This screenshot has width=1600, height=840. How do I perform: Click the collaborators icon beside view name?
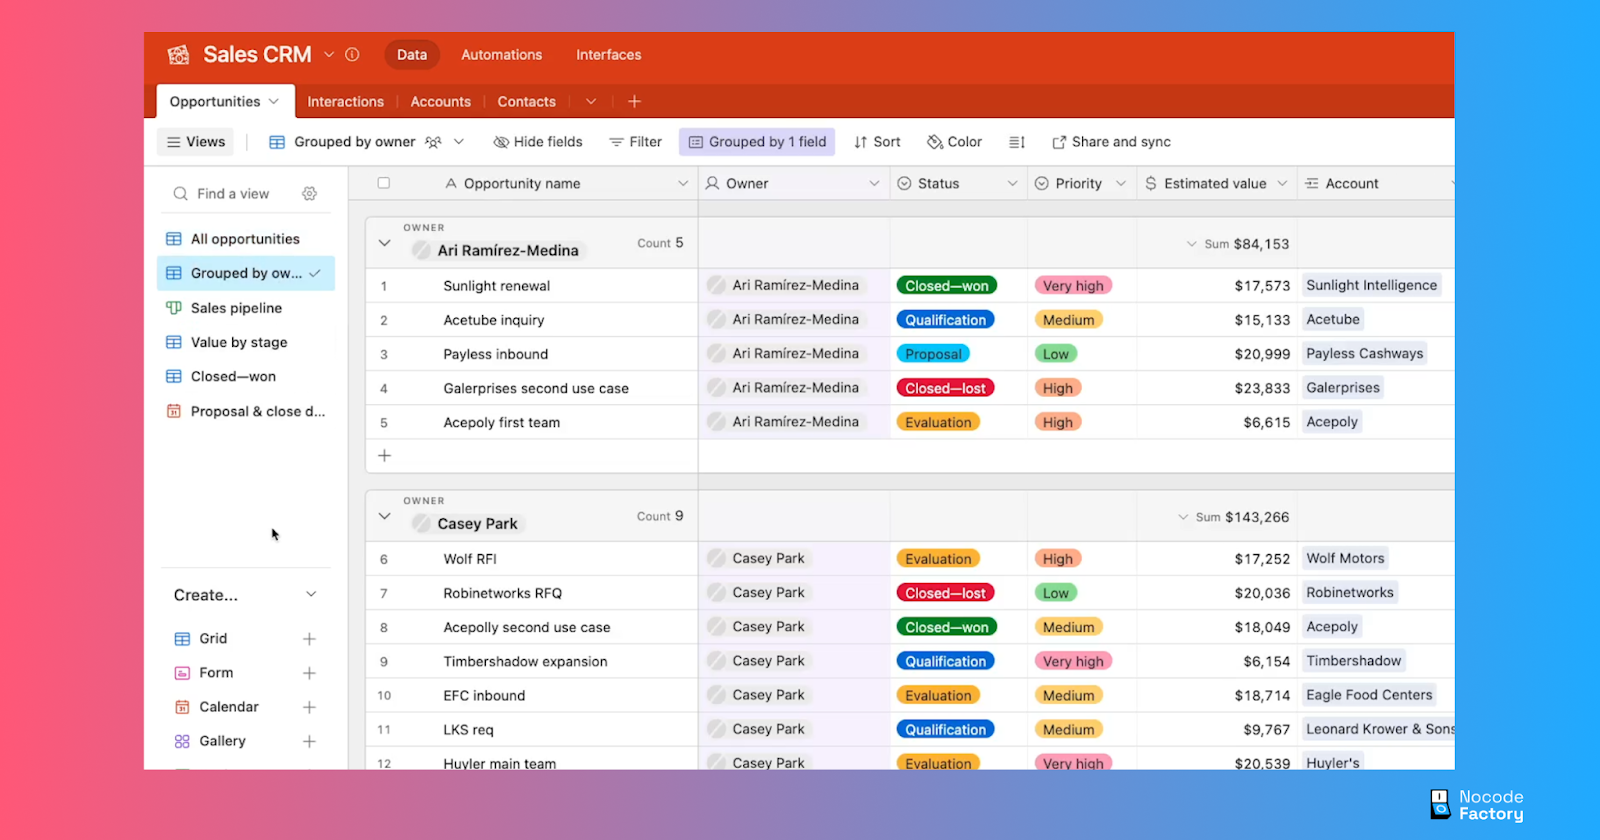click(x=433, y=142)
